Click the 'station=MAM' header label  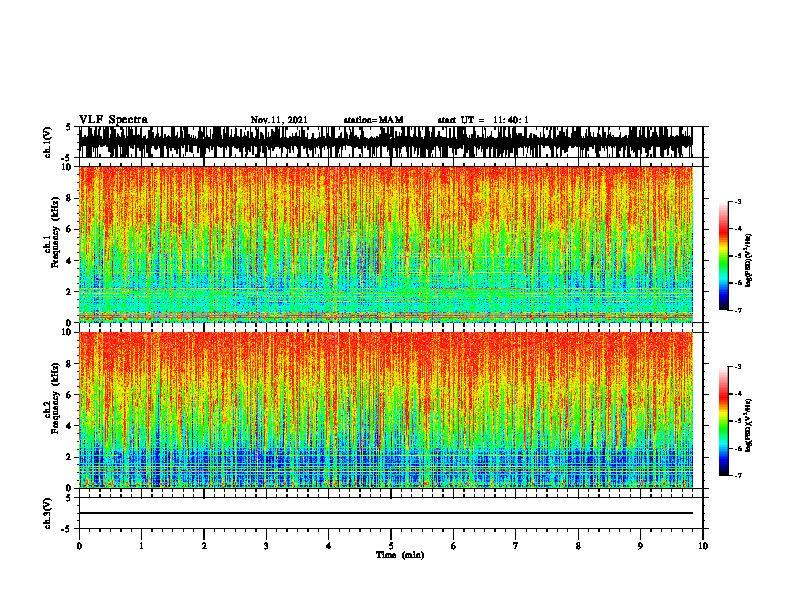(373, 120)
